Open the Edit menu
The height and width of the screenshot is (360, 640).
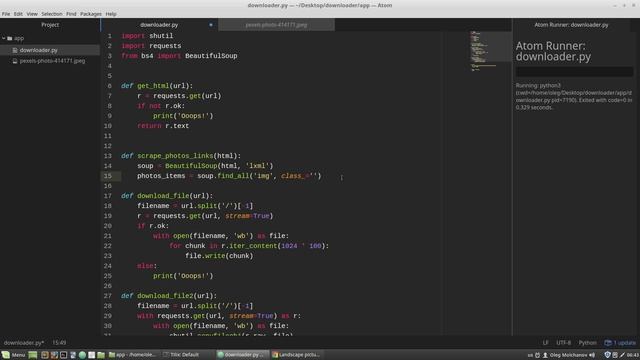tap(18, 14)
